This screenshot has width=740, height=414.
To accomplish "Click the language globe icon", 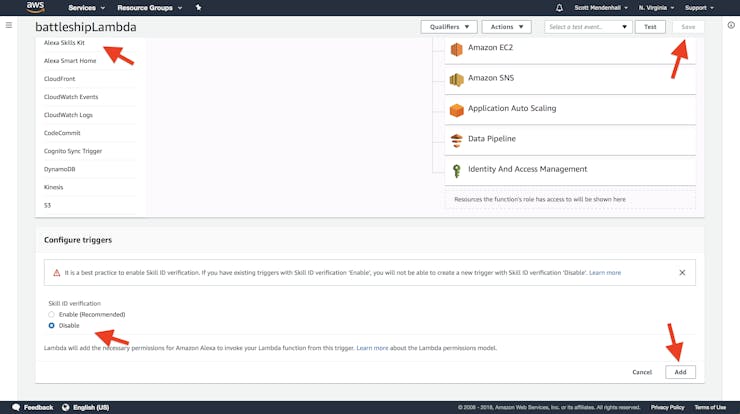I will (x=66, y=407).
